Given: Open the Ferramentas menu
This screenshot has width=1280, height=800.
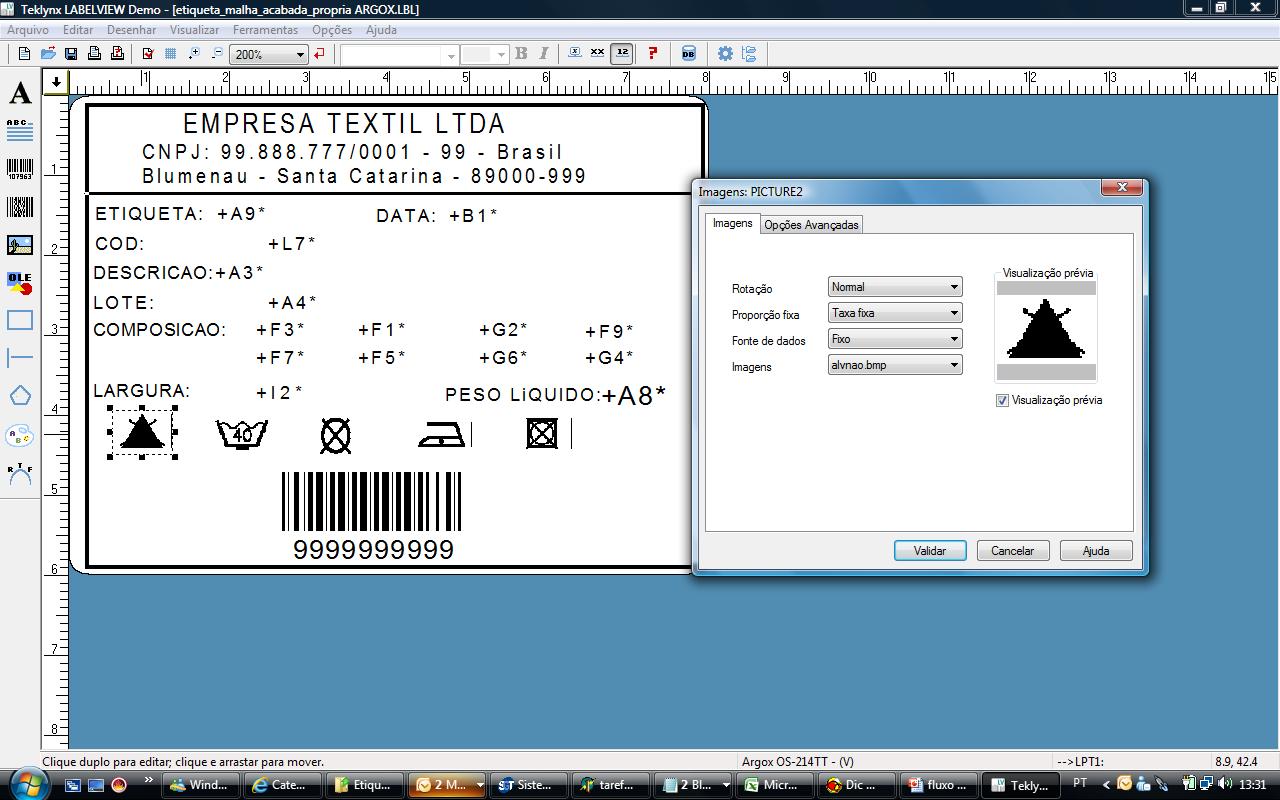Looking at the screenshot, I should [265, 30].
